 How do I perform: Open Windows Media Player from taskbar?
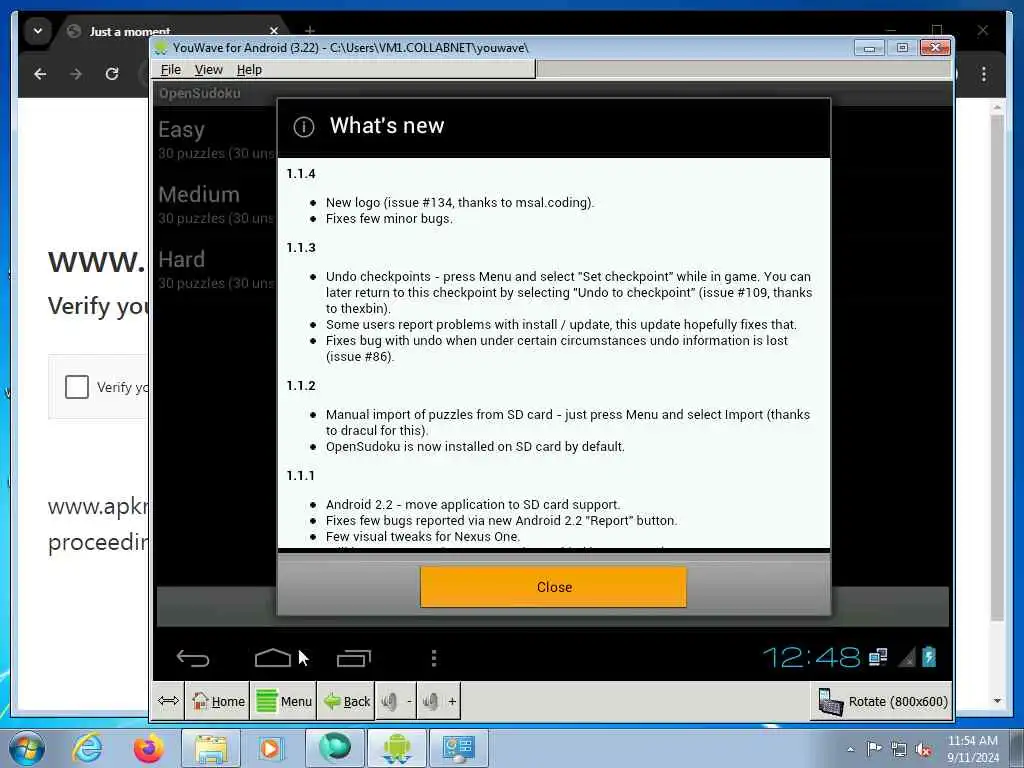[270, 748]
